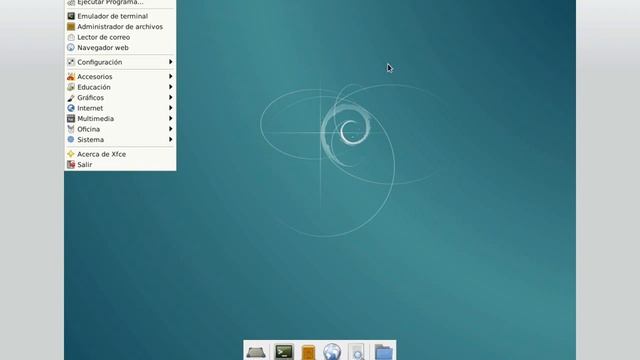Viewport: 640px width, 360px height.
Task: Click the Acerca de Xfce star icon
Action: pyautogui.click(x=71, y=154)
